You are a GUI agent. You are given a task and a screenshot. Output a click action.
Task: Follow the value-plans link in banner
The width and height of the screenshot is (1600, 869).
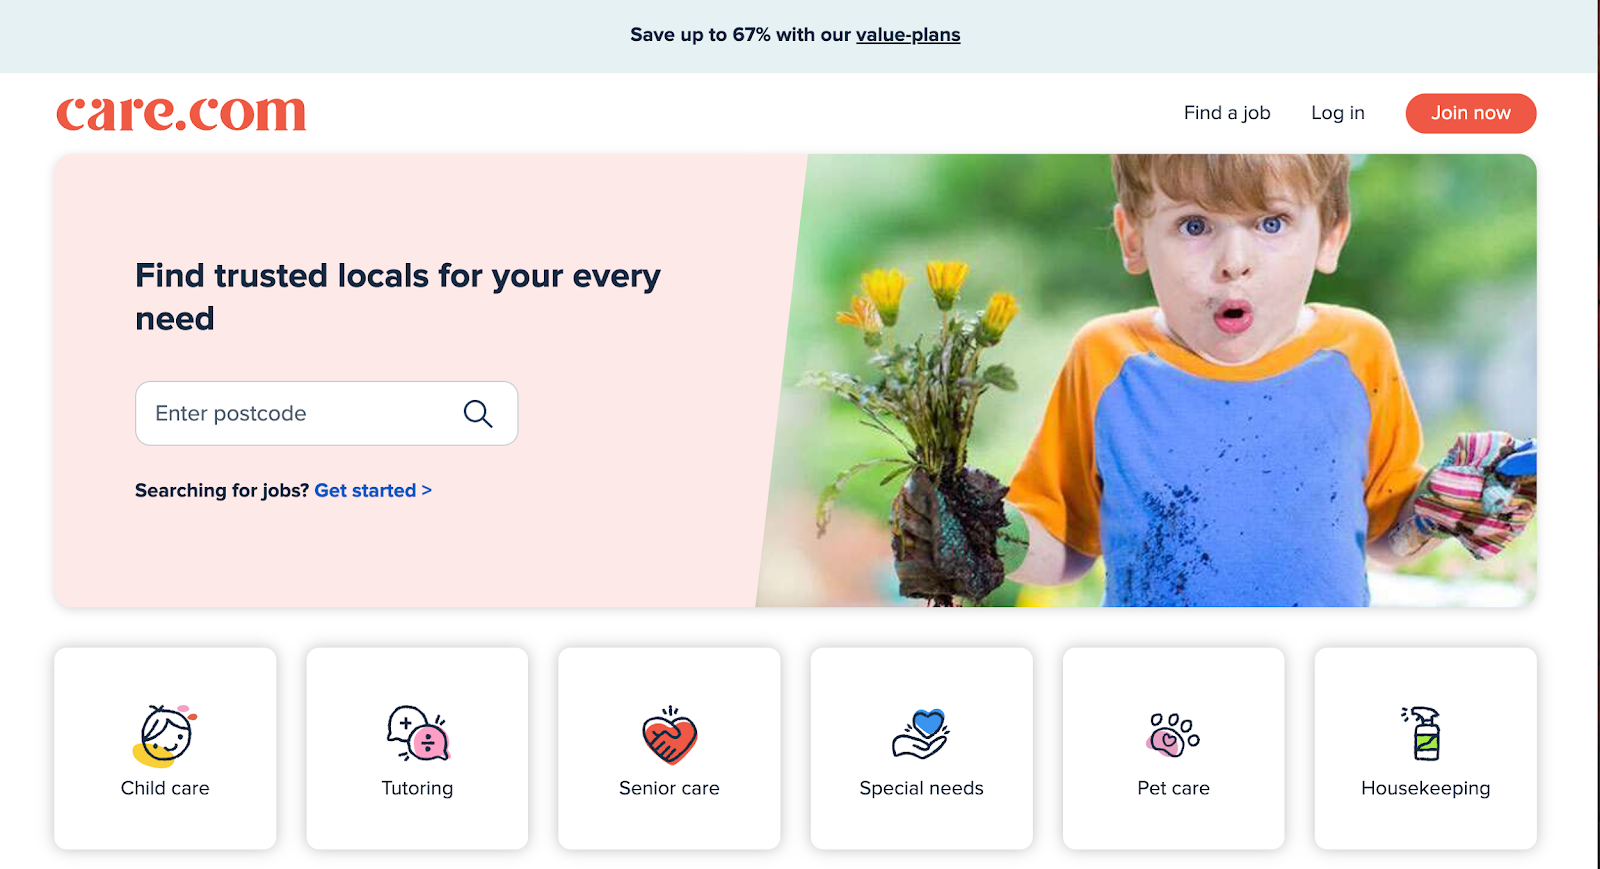pyautogui.click(x=908, y=35)
